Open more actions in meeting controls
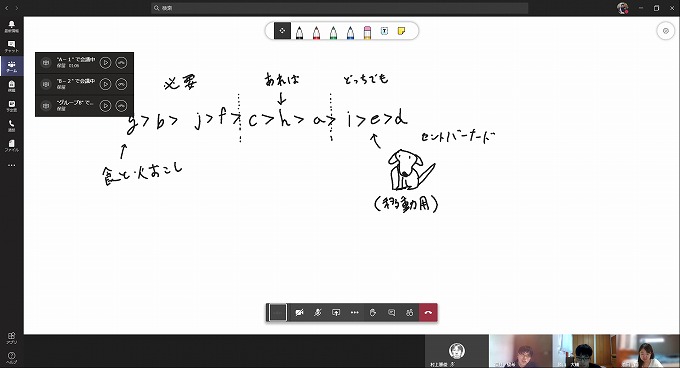Image resolution: width=680 pixels, height=368 pixels. click(354, 313)
